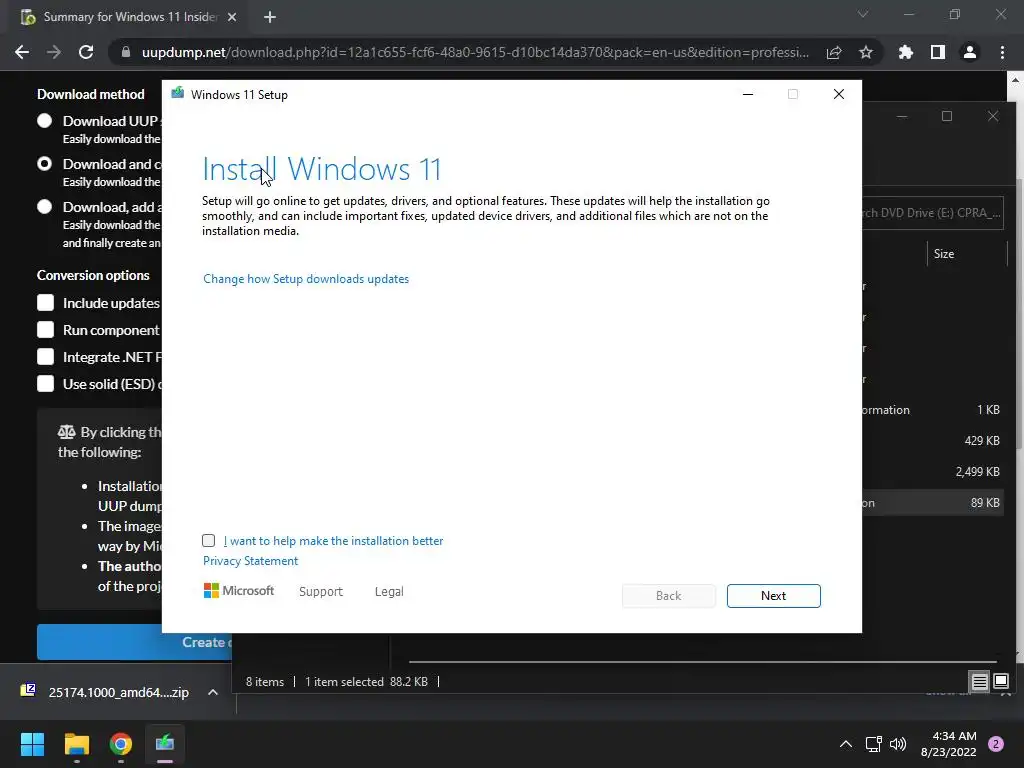Tick the Include updates checkbox
Viewport: 1024px width, 768px height.
[x=45, y=303]
